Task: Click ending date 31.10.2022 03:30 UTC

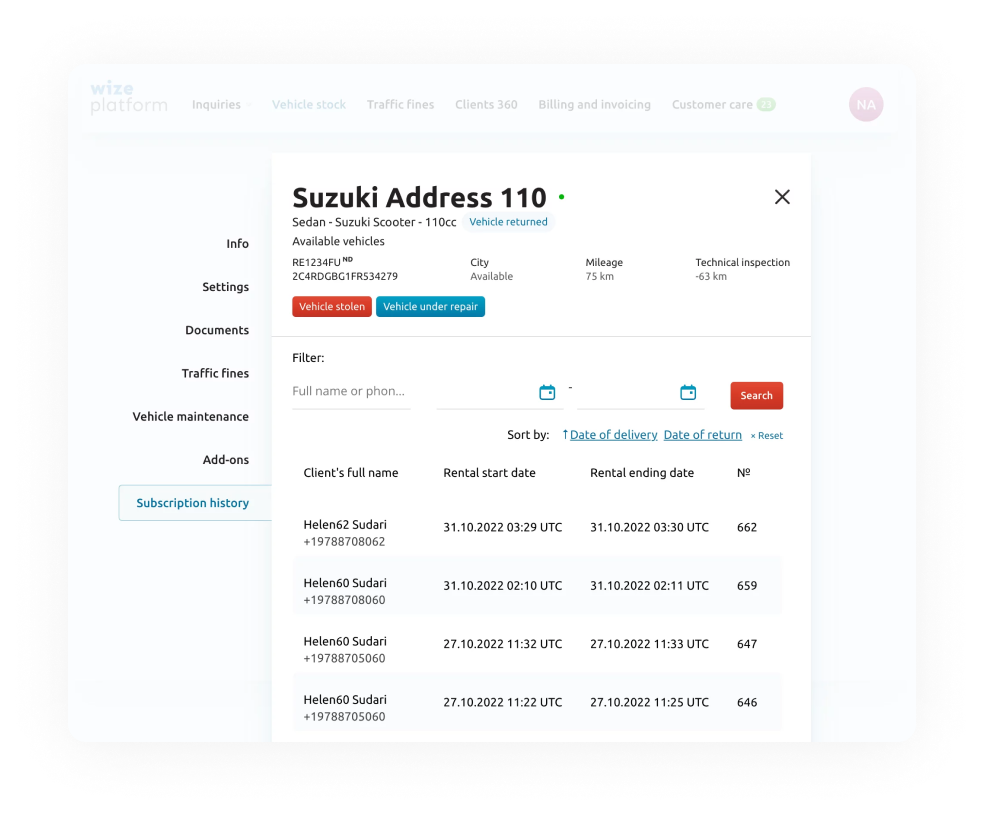Action: point(650,527)
